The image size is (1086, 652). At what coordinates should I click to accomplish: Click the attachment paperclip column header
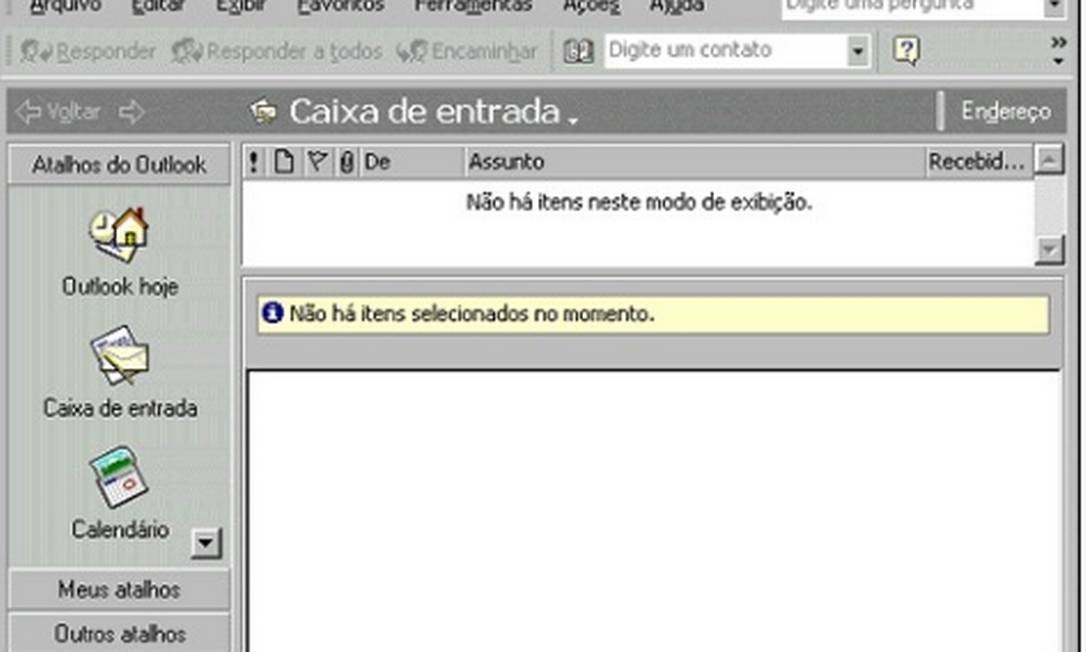click(345, 161)
